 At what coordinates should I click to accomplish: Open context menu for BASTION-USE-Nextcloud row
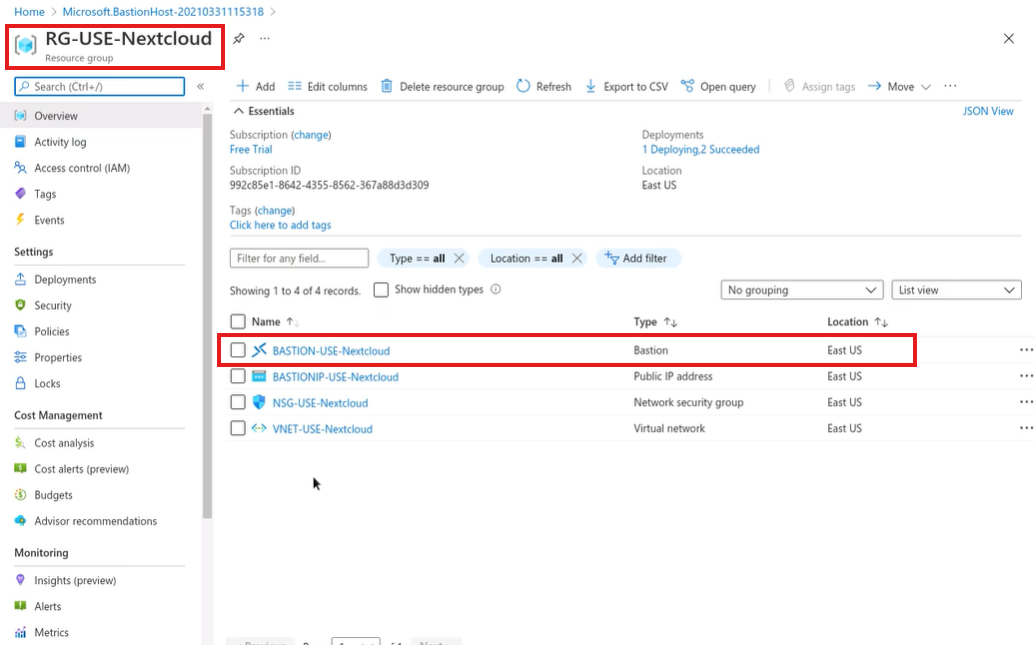(1026, 350)
